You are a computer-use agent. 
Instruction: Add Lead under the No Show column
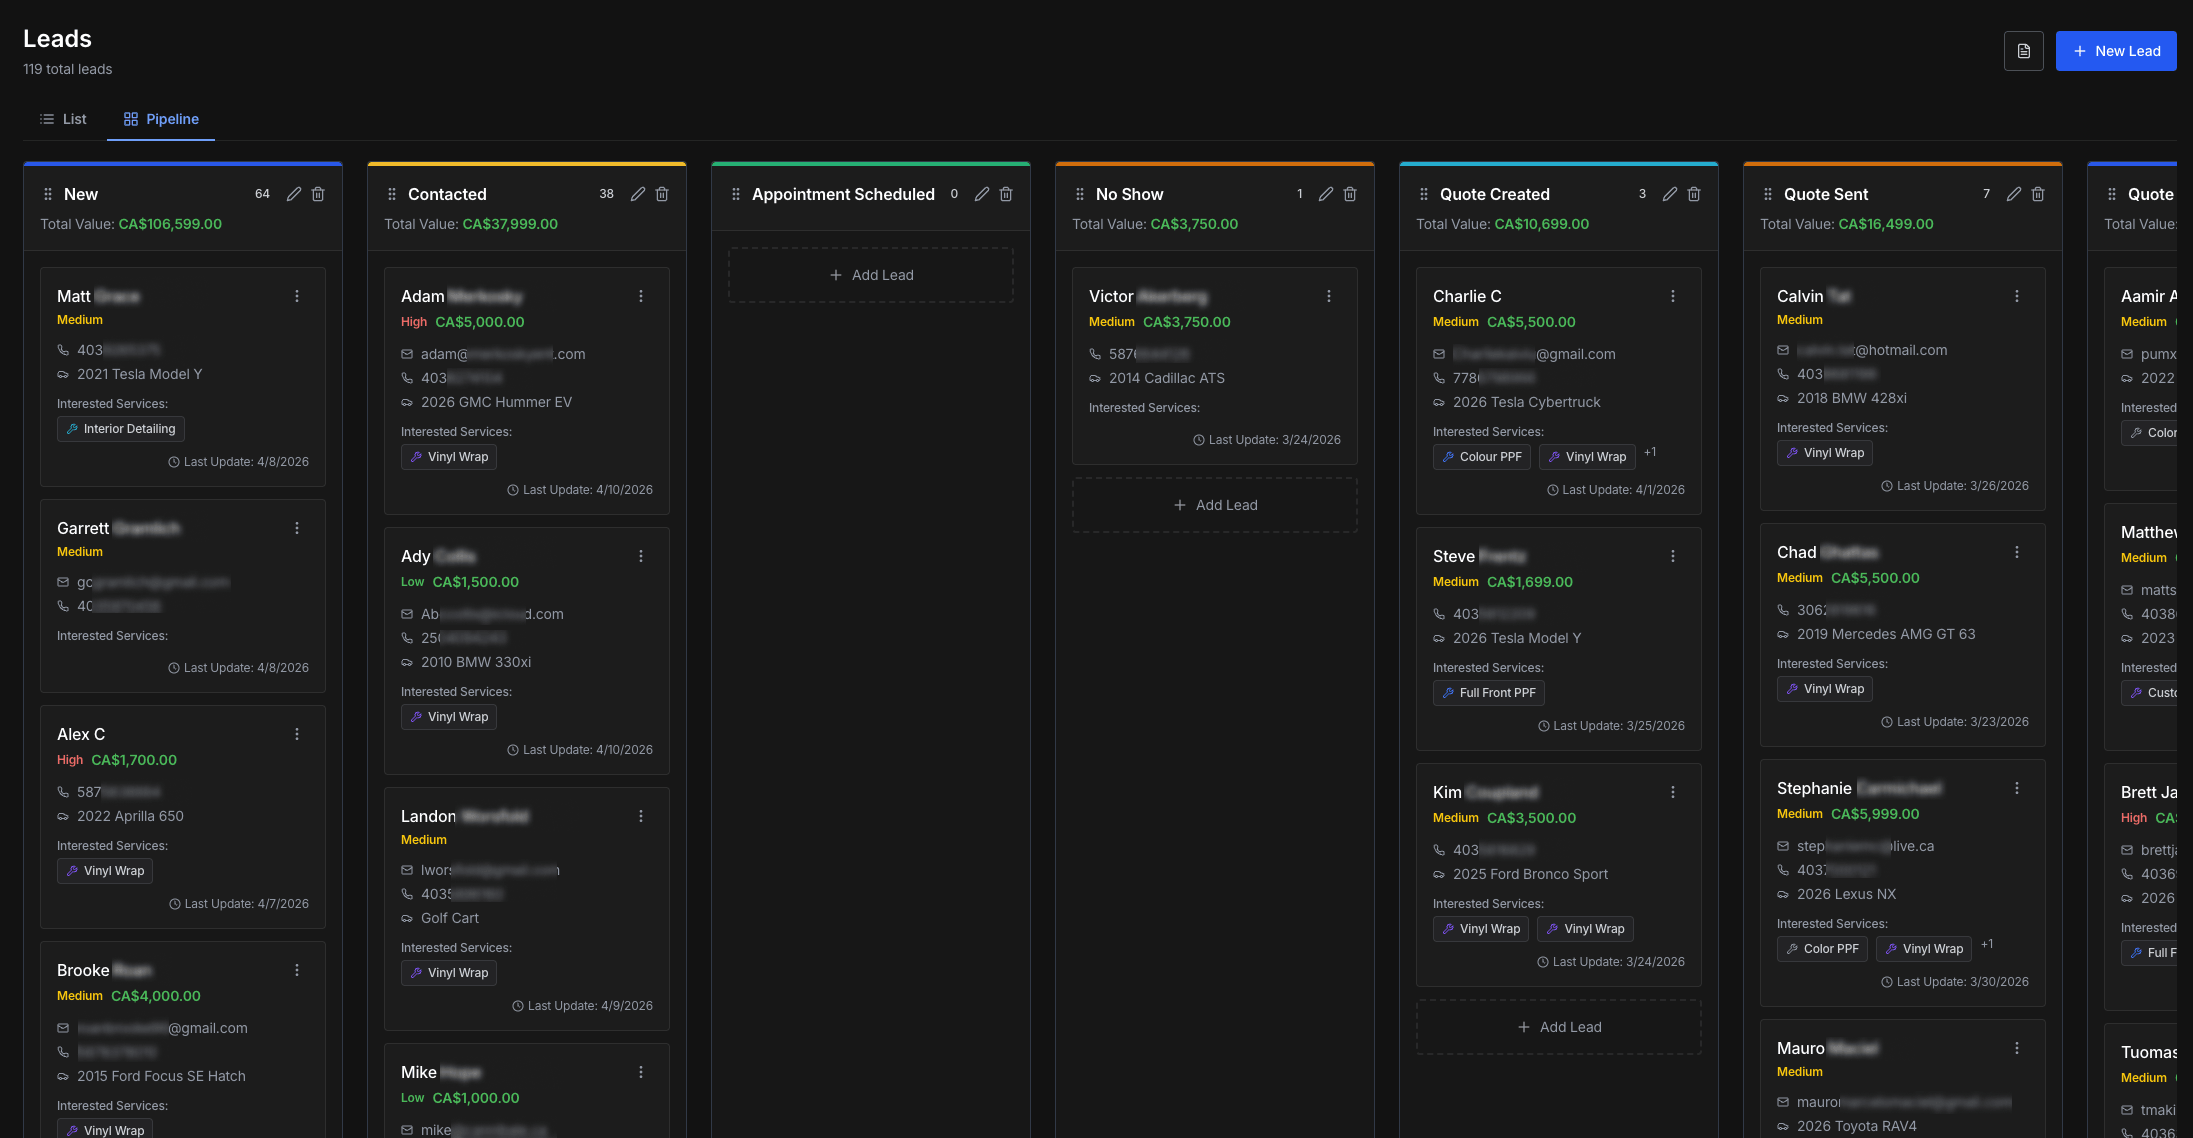click(1215, 505)
